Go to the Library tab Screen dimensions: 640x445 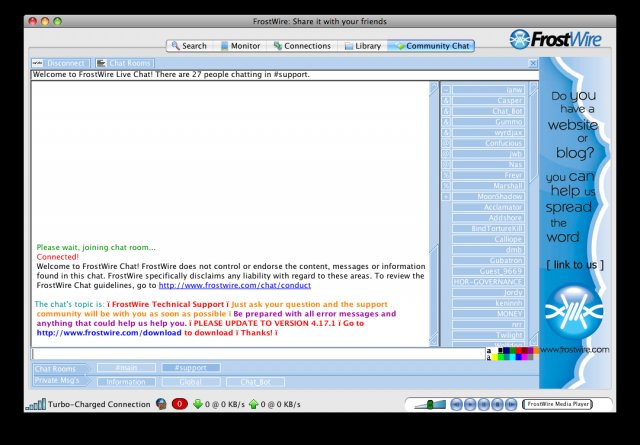(x=363, y=46)
